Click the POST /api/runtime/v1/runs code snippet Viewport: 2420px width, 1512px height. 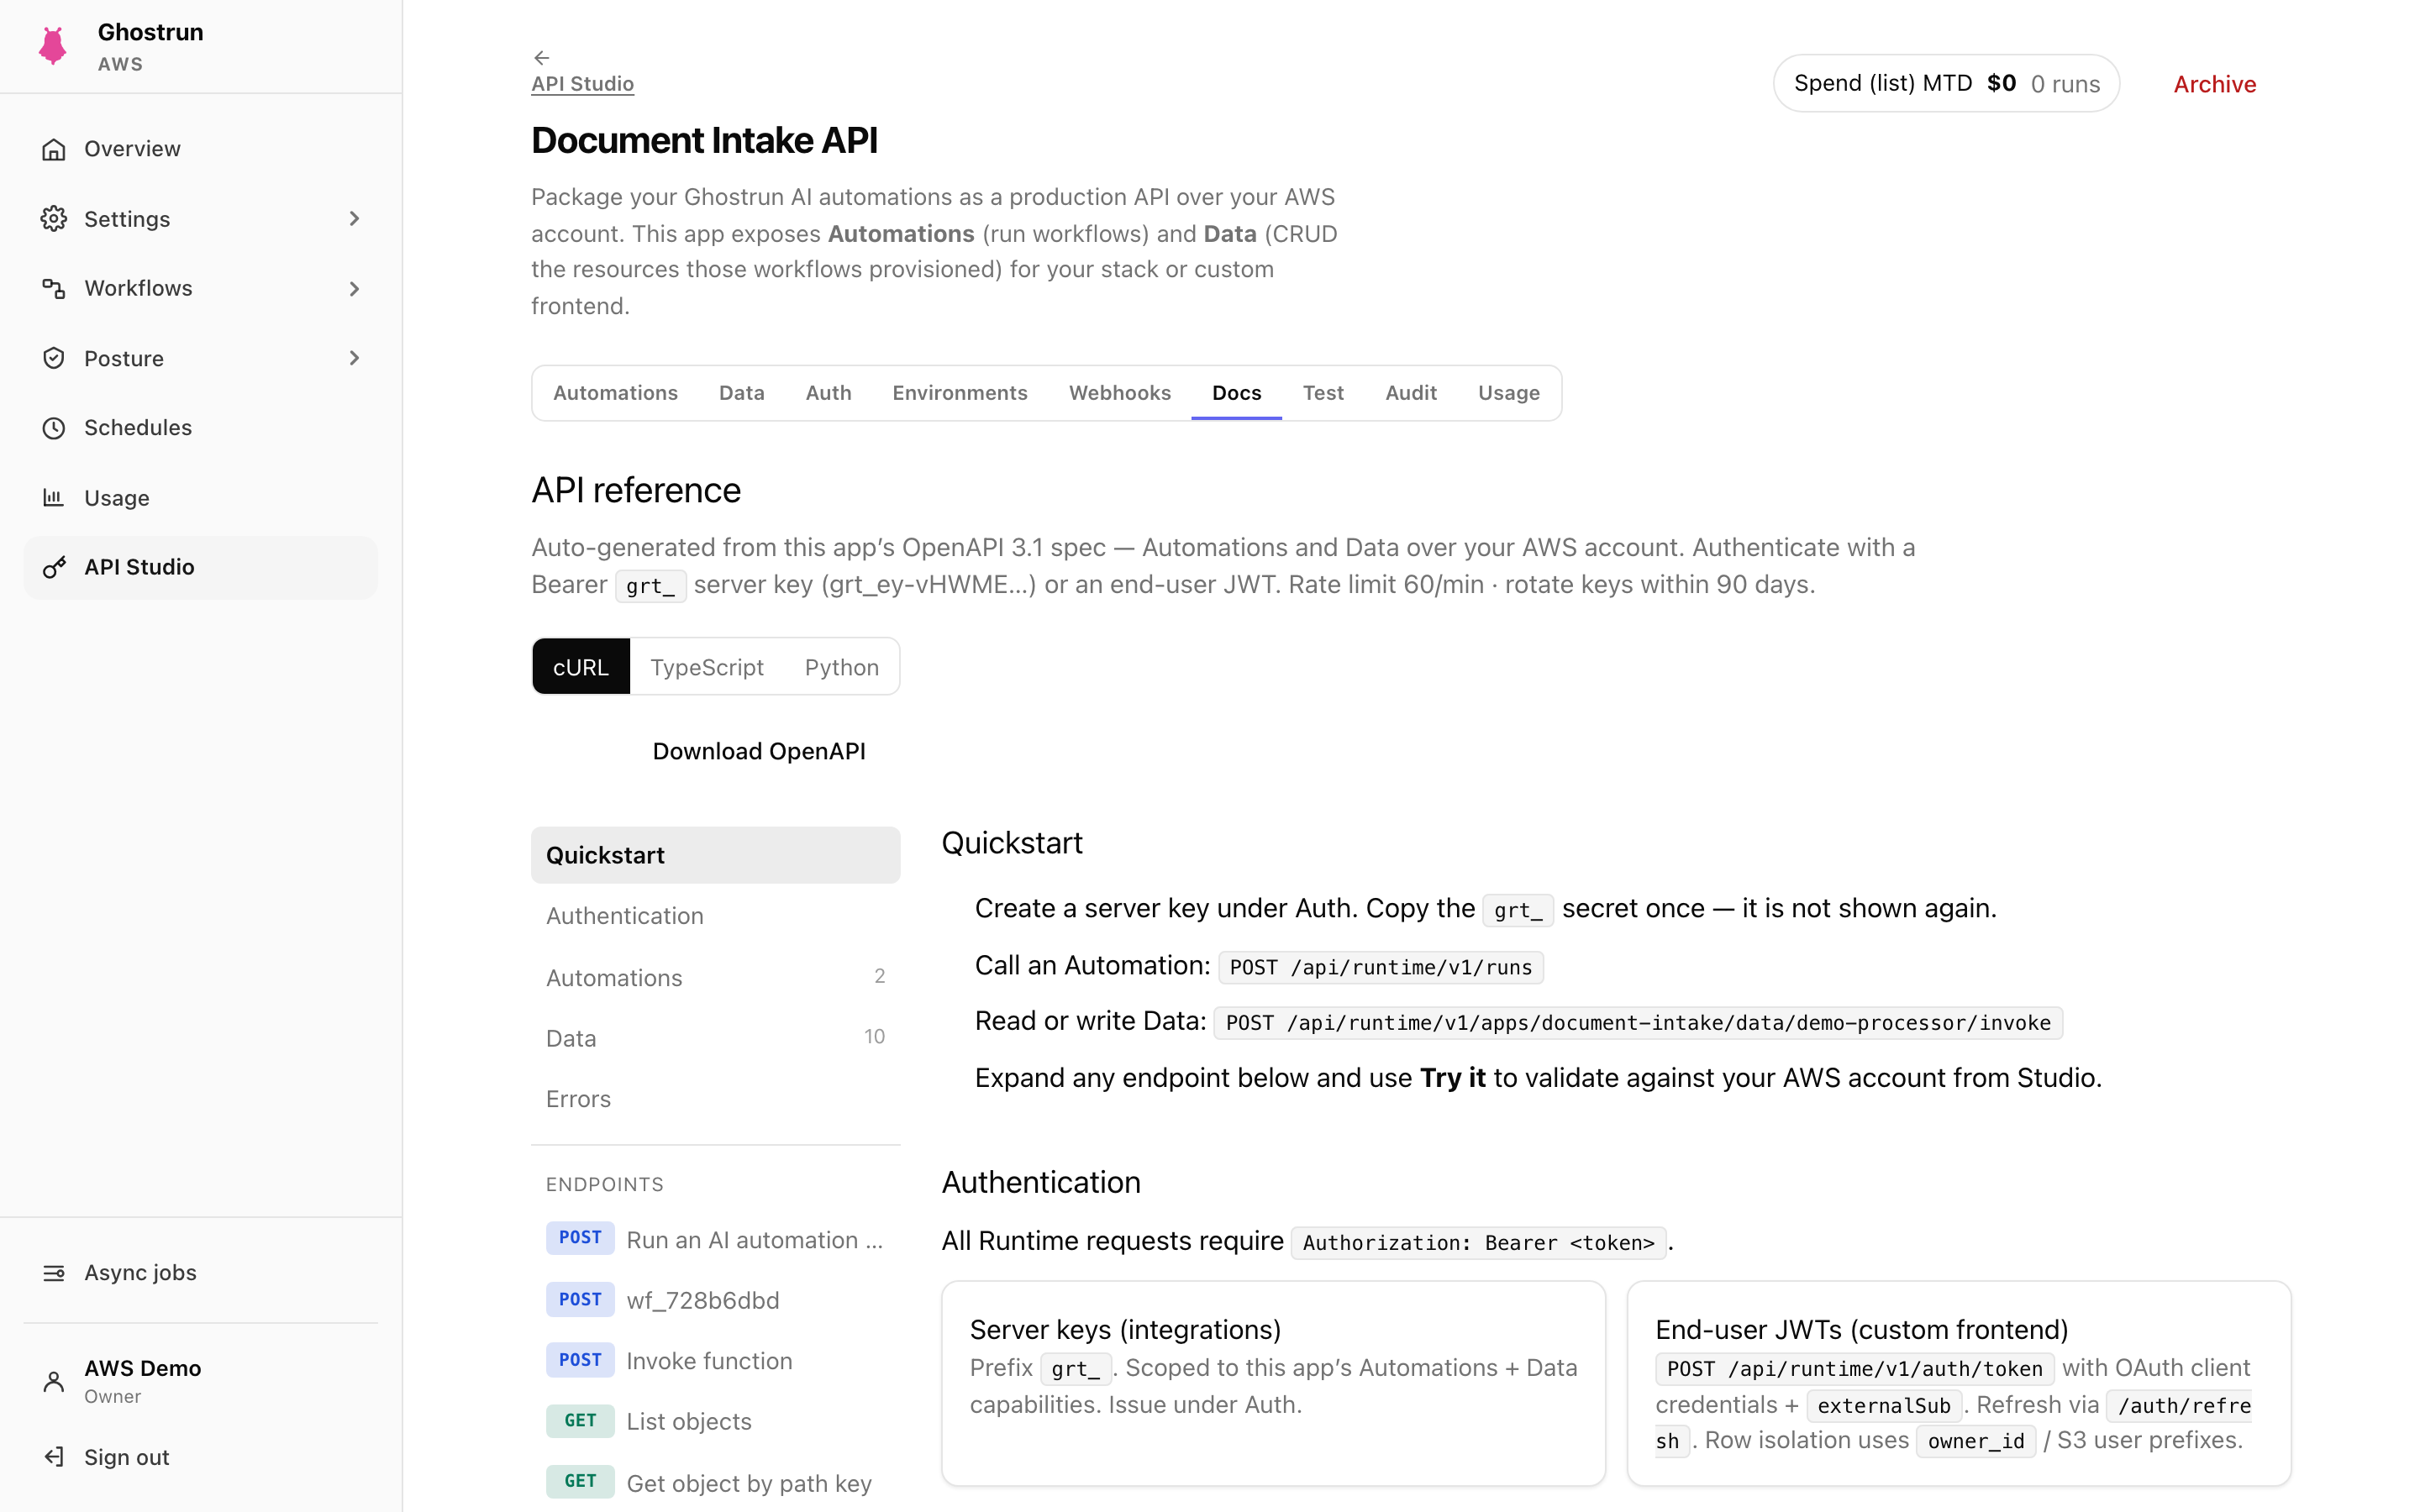[1380, 967]
